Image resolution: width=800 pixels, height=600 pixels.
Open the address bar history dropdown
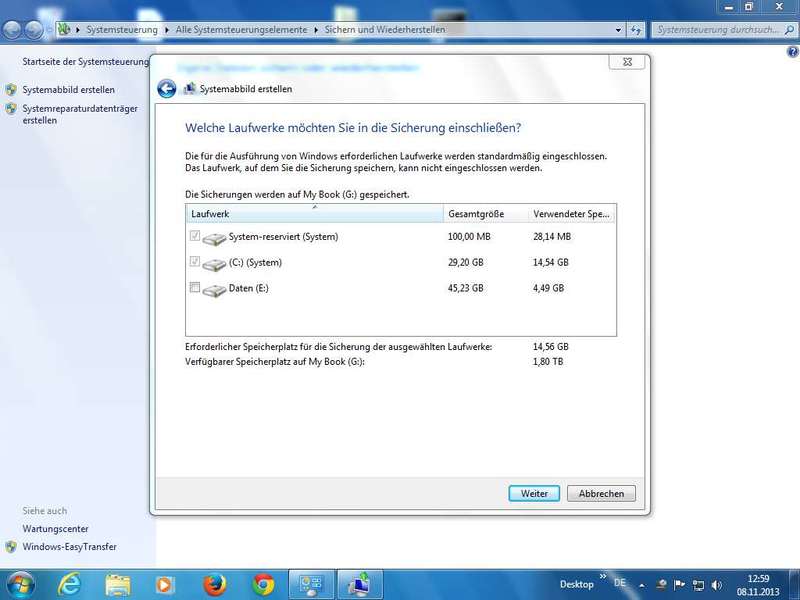click(618, 30)
